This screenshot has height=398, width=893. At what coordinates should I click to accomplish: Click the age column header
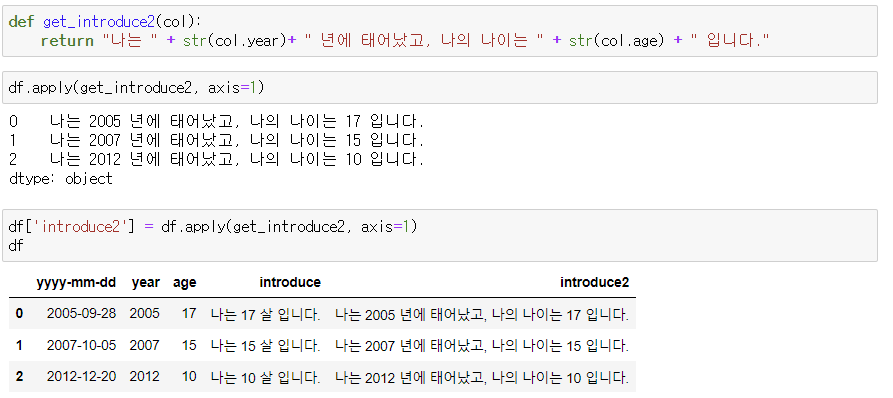[x=185, y=283]
